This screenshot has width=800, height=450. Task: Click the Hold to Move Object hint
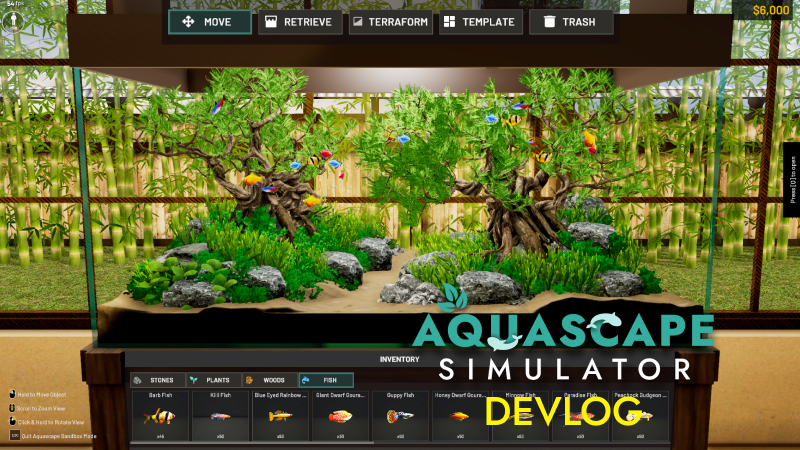click(x=42, y=394)
